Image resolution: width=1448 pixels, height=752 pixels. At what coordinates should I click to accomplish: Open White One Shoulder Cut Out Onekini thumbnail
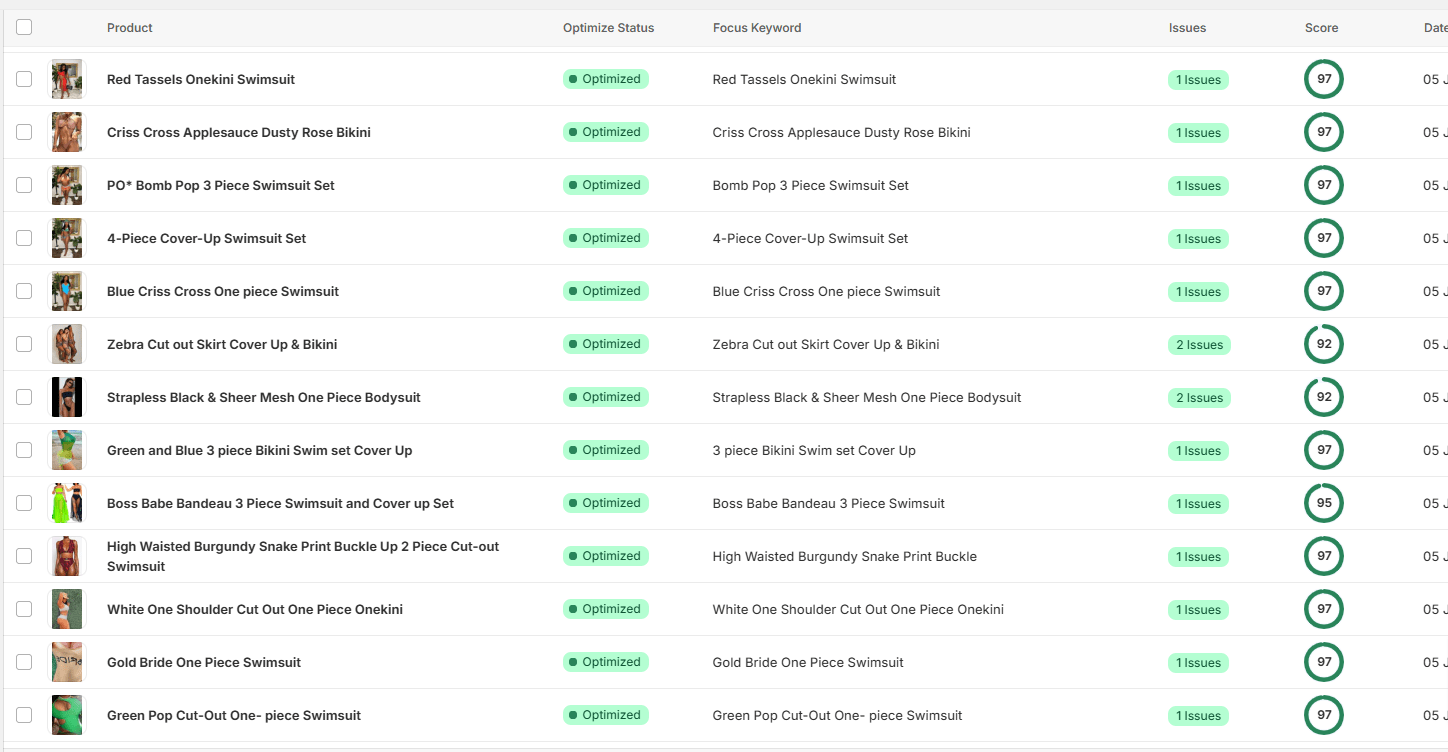click(67, 609)
